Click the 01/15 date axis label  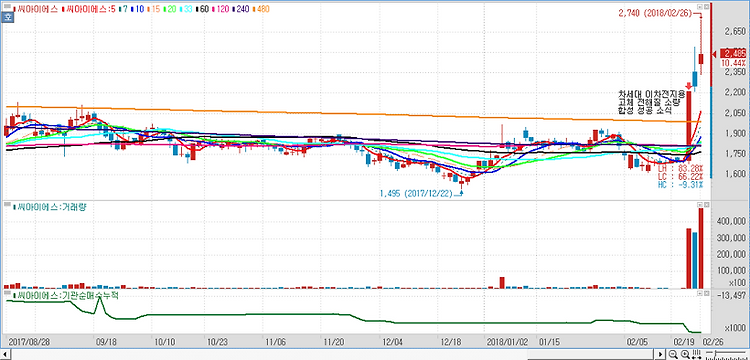tap(549, 342)
